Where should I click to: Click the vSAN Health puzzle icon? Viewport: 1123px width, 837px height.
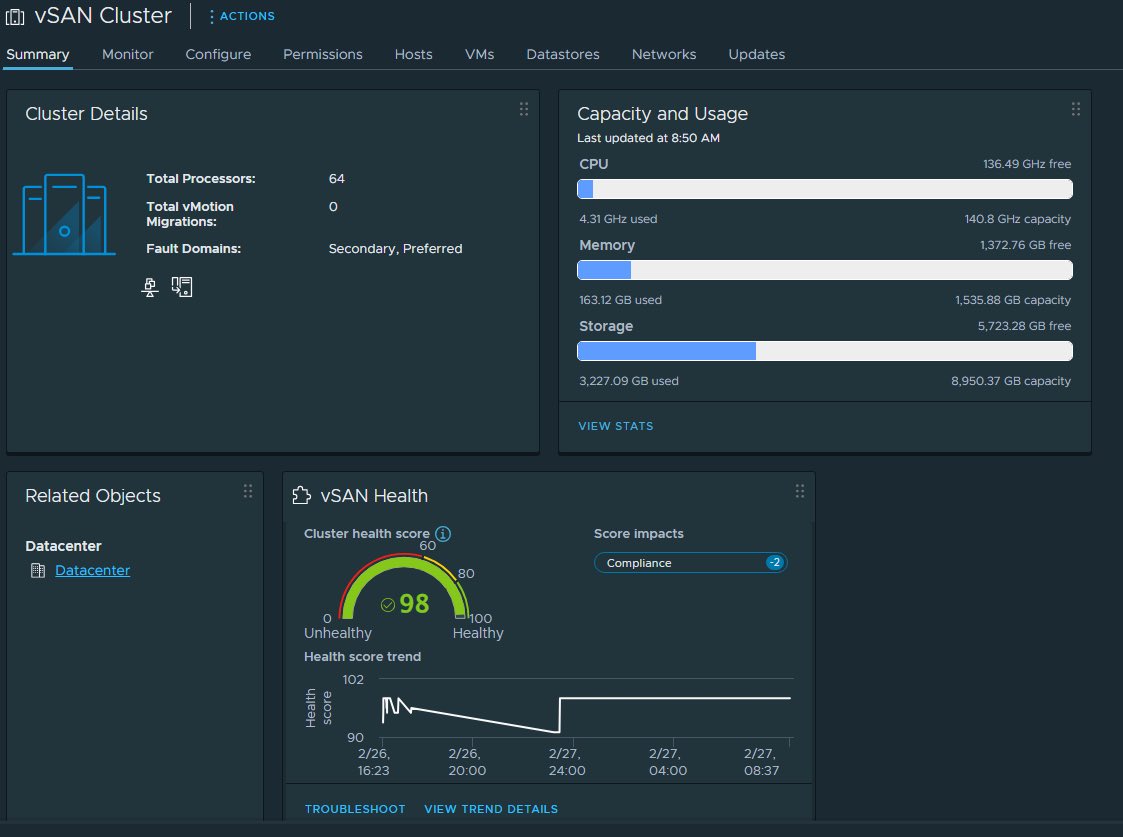click(x=302, y=495)
